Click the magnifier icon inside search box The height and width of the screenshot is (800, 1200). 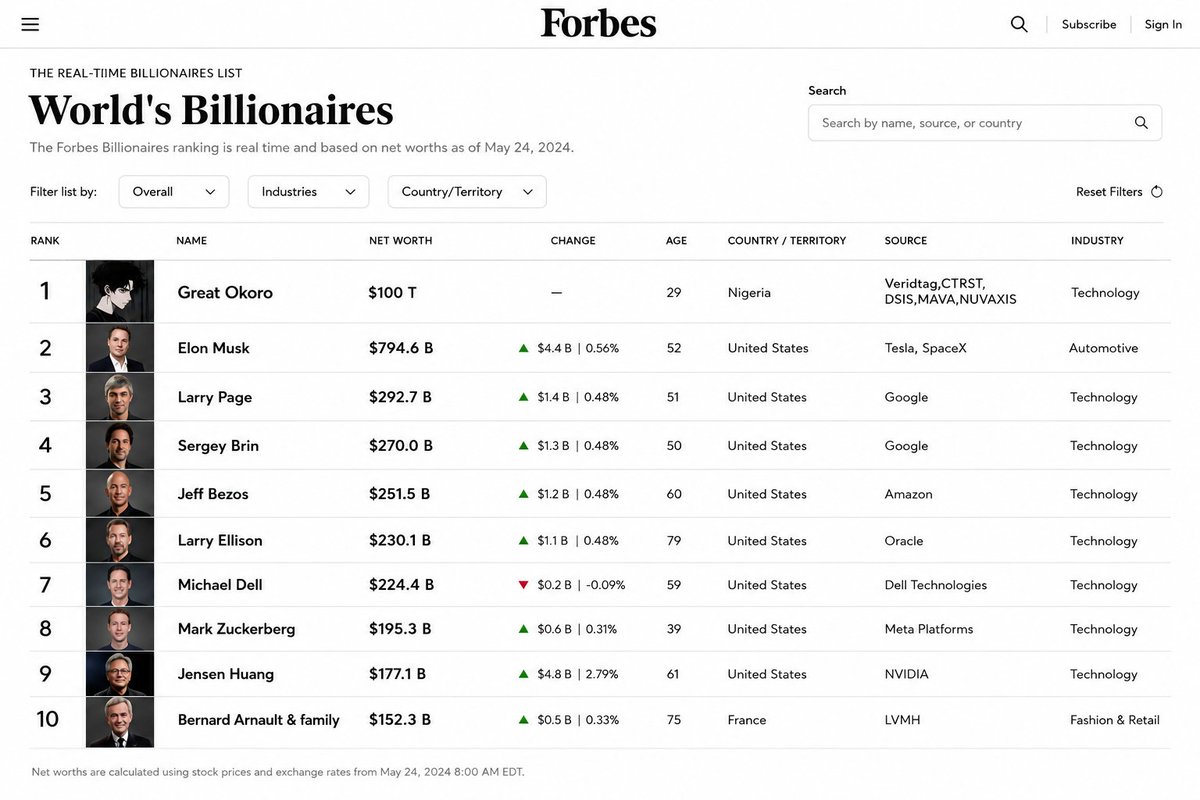(1141, 123)
